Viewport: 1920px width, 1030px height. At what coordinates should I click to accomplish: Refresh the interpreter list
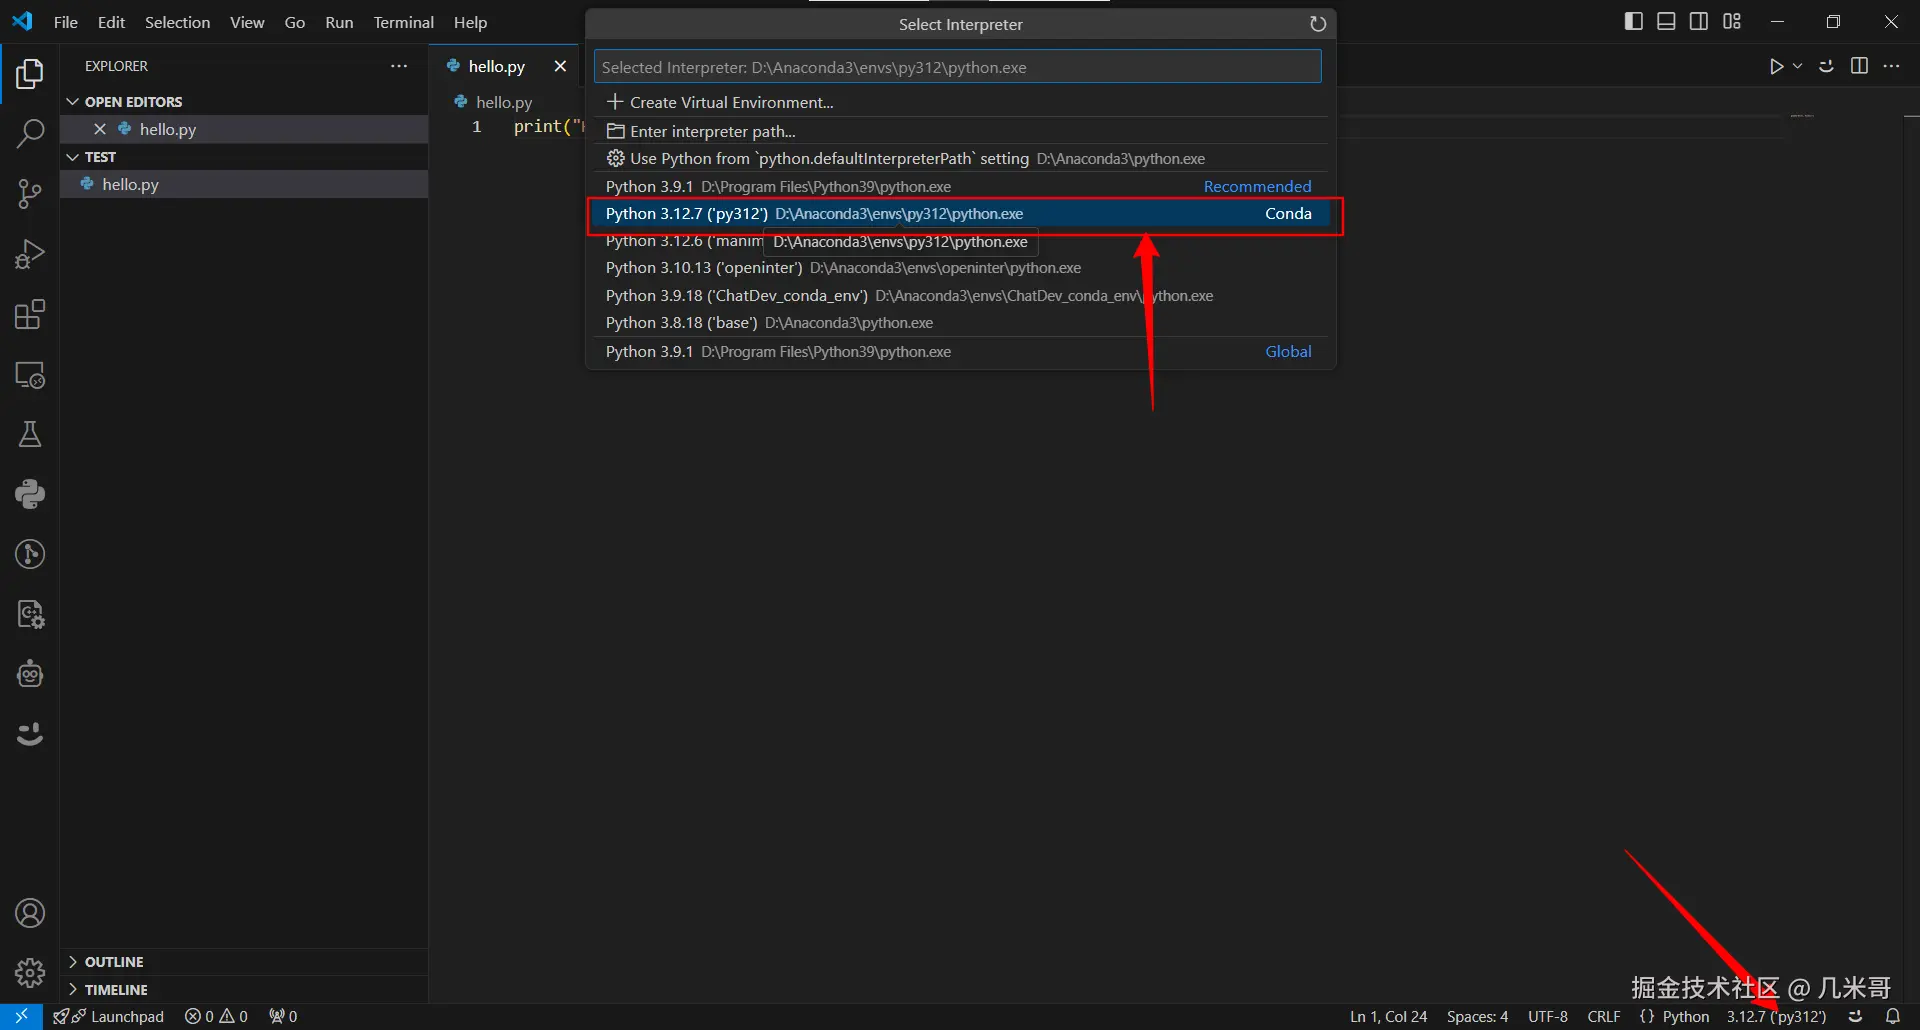(x=1318, y=24)
